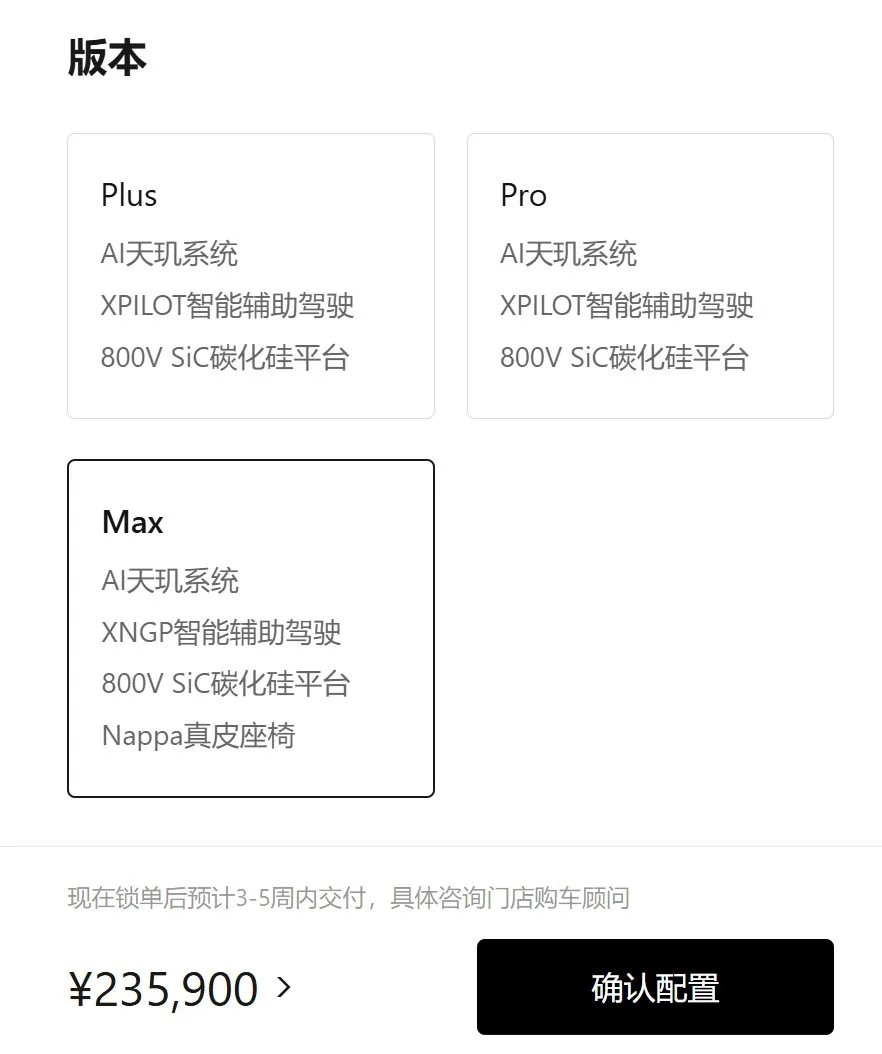Click XPILOT智能辅助驾驶 in the Pro card
Screen dimensions: 882x1054
pyautogui.click(x=627, y=305)
